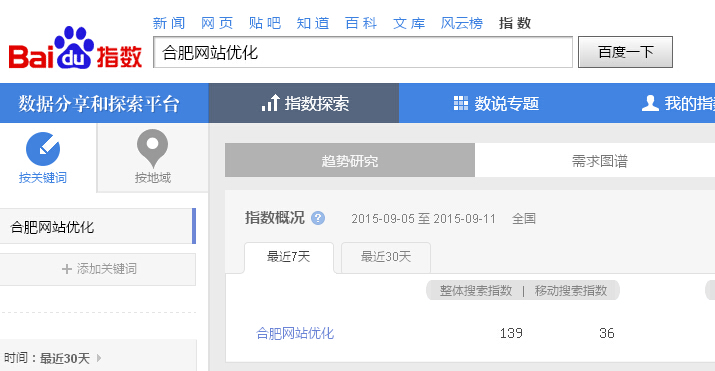715x371 pixels.
Task: Select the 按地域 location pin icon
Action: (x=152, y=149)
